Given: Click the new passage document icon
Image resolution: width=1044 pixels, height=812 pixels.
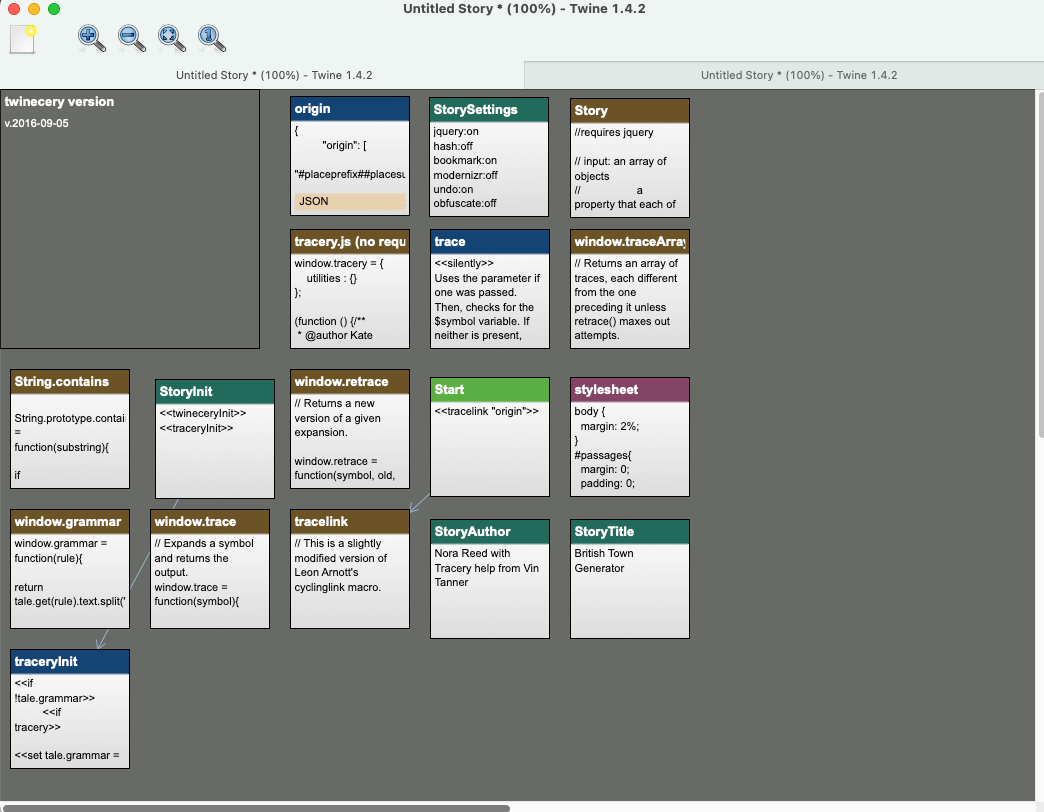Looking at the screenshot, I should (x=20, y=40).
